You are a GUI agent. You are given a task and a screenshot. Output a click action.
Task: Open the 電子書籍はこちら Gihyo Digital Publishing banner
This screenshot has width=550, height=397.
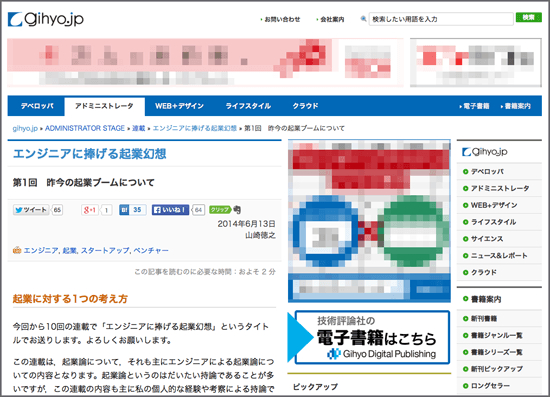[x=369, y=337]
